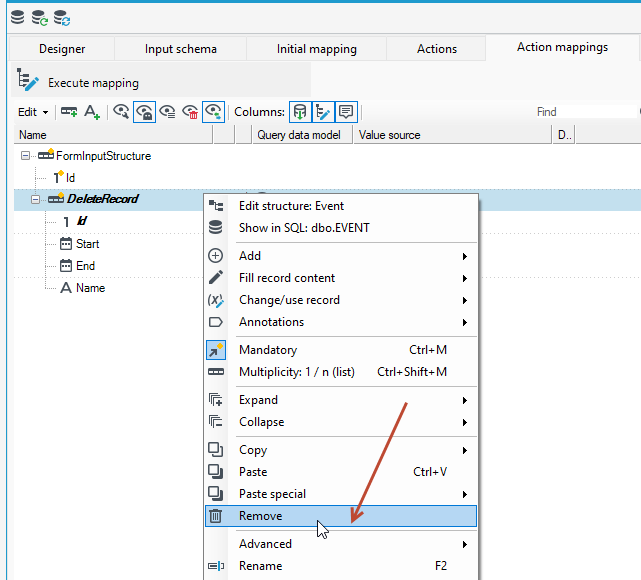Click the rename icon beside Rename

[216, 566]
